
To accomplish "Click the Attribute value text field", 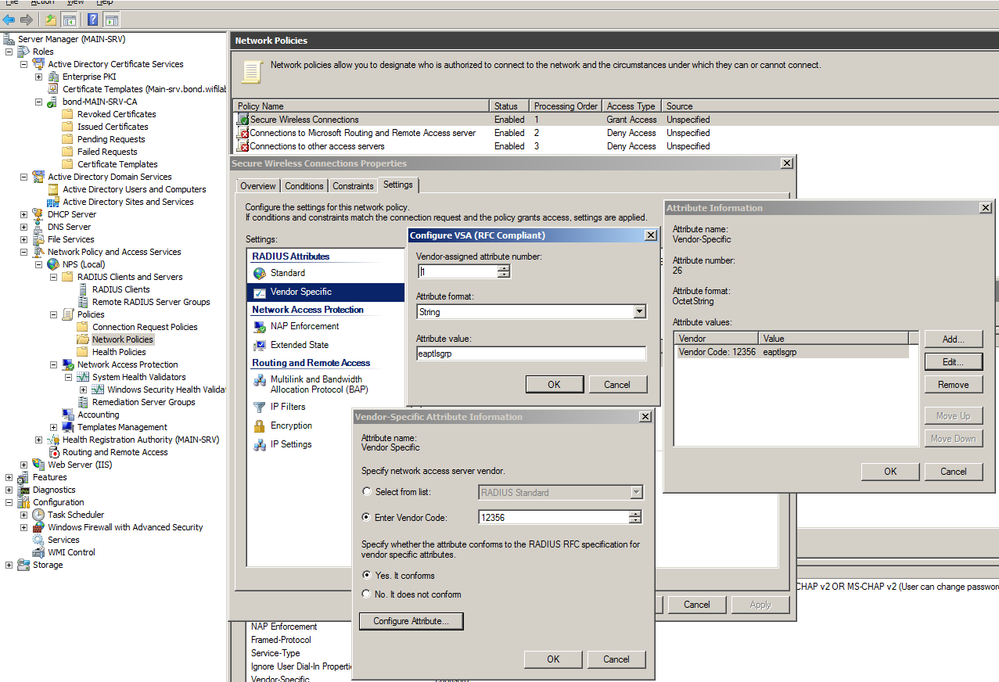I will (x=530, y=353).
